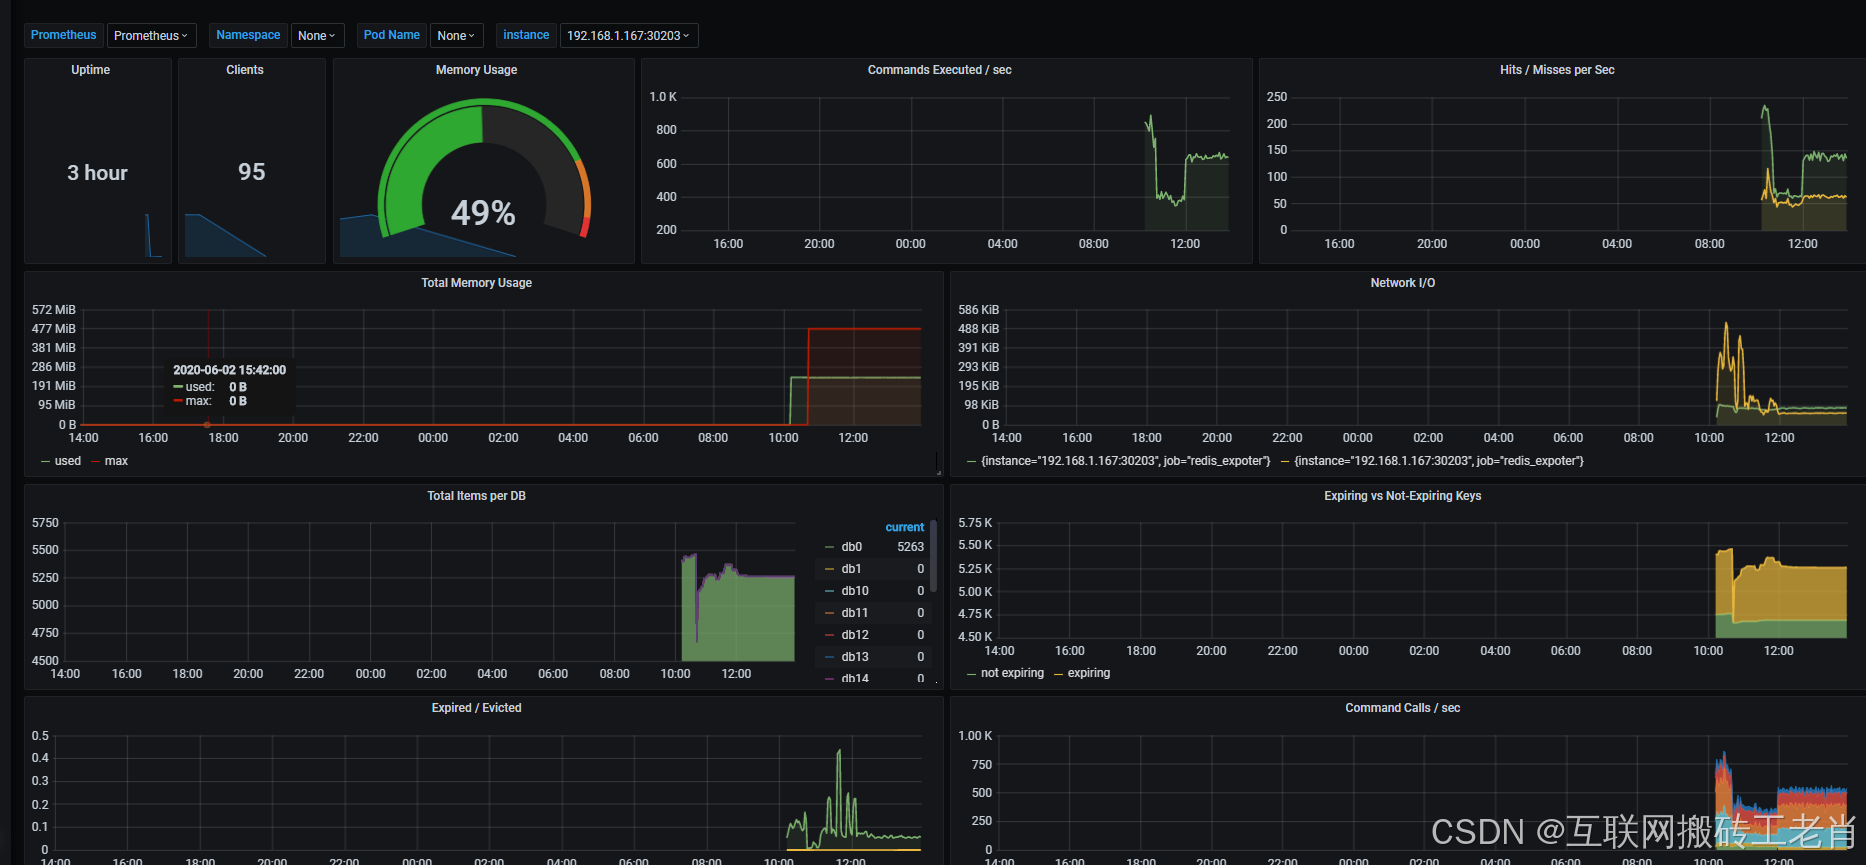The width and height of the screenshot is (1866, 865).
Task: Click the 'used' legend color dash
Action: (x=45, y=461)
